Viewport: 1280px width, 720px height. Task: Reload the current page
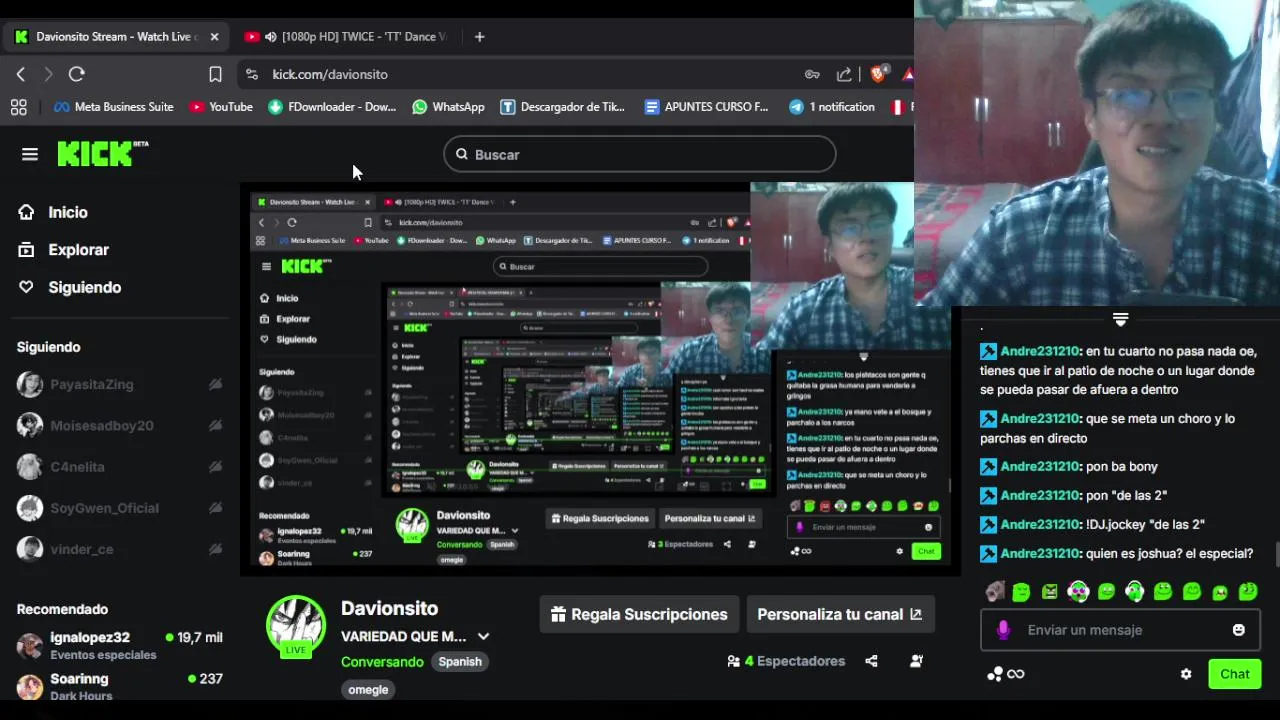76,74
